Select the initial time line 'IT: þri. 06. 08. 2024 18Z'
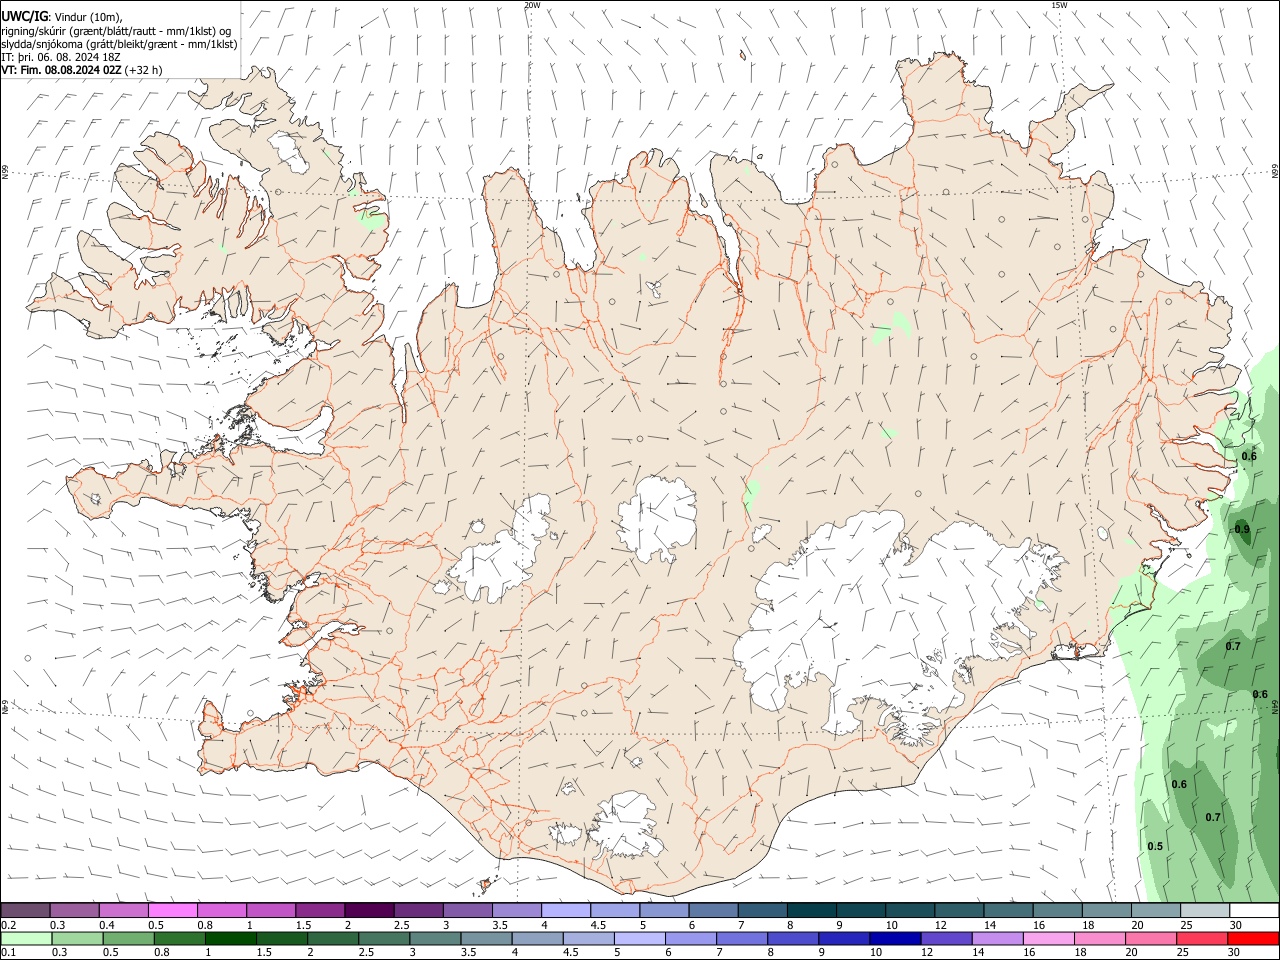 pos(61,57)
